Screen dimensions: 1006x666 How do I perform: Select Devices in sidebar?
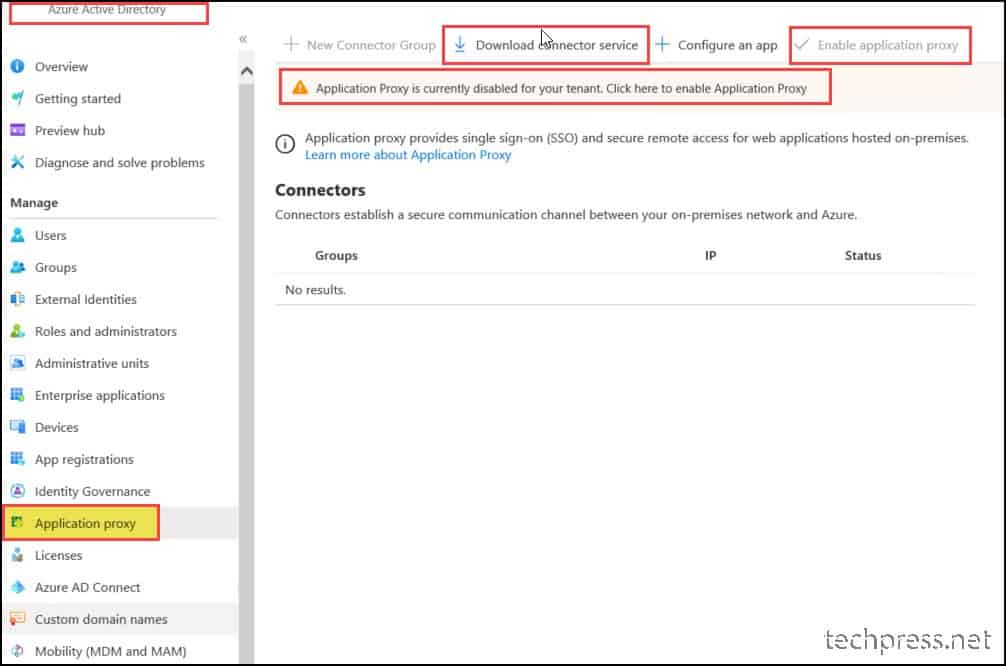56,427
